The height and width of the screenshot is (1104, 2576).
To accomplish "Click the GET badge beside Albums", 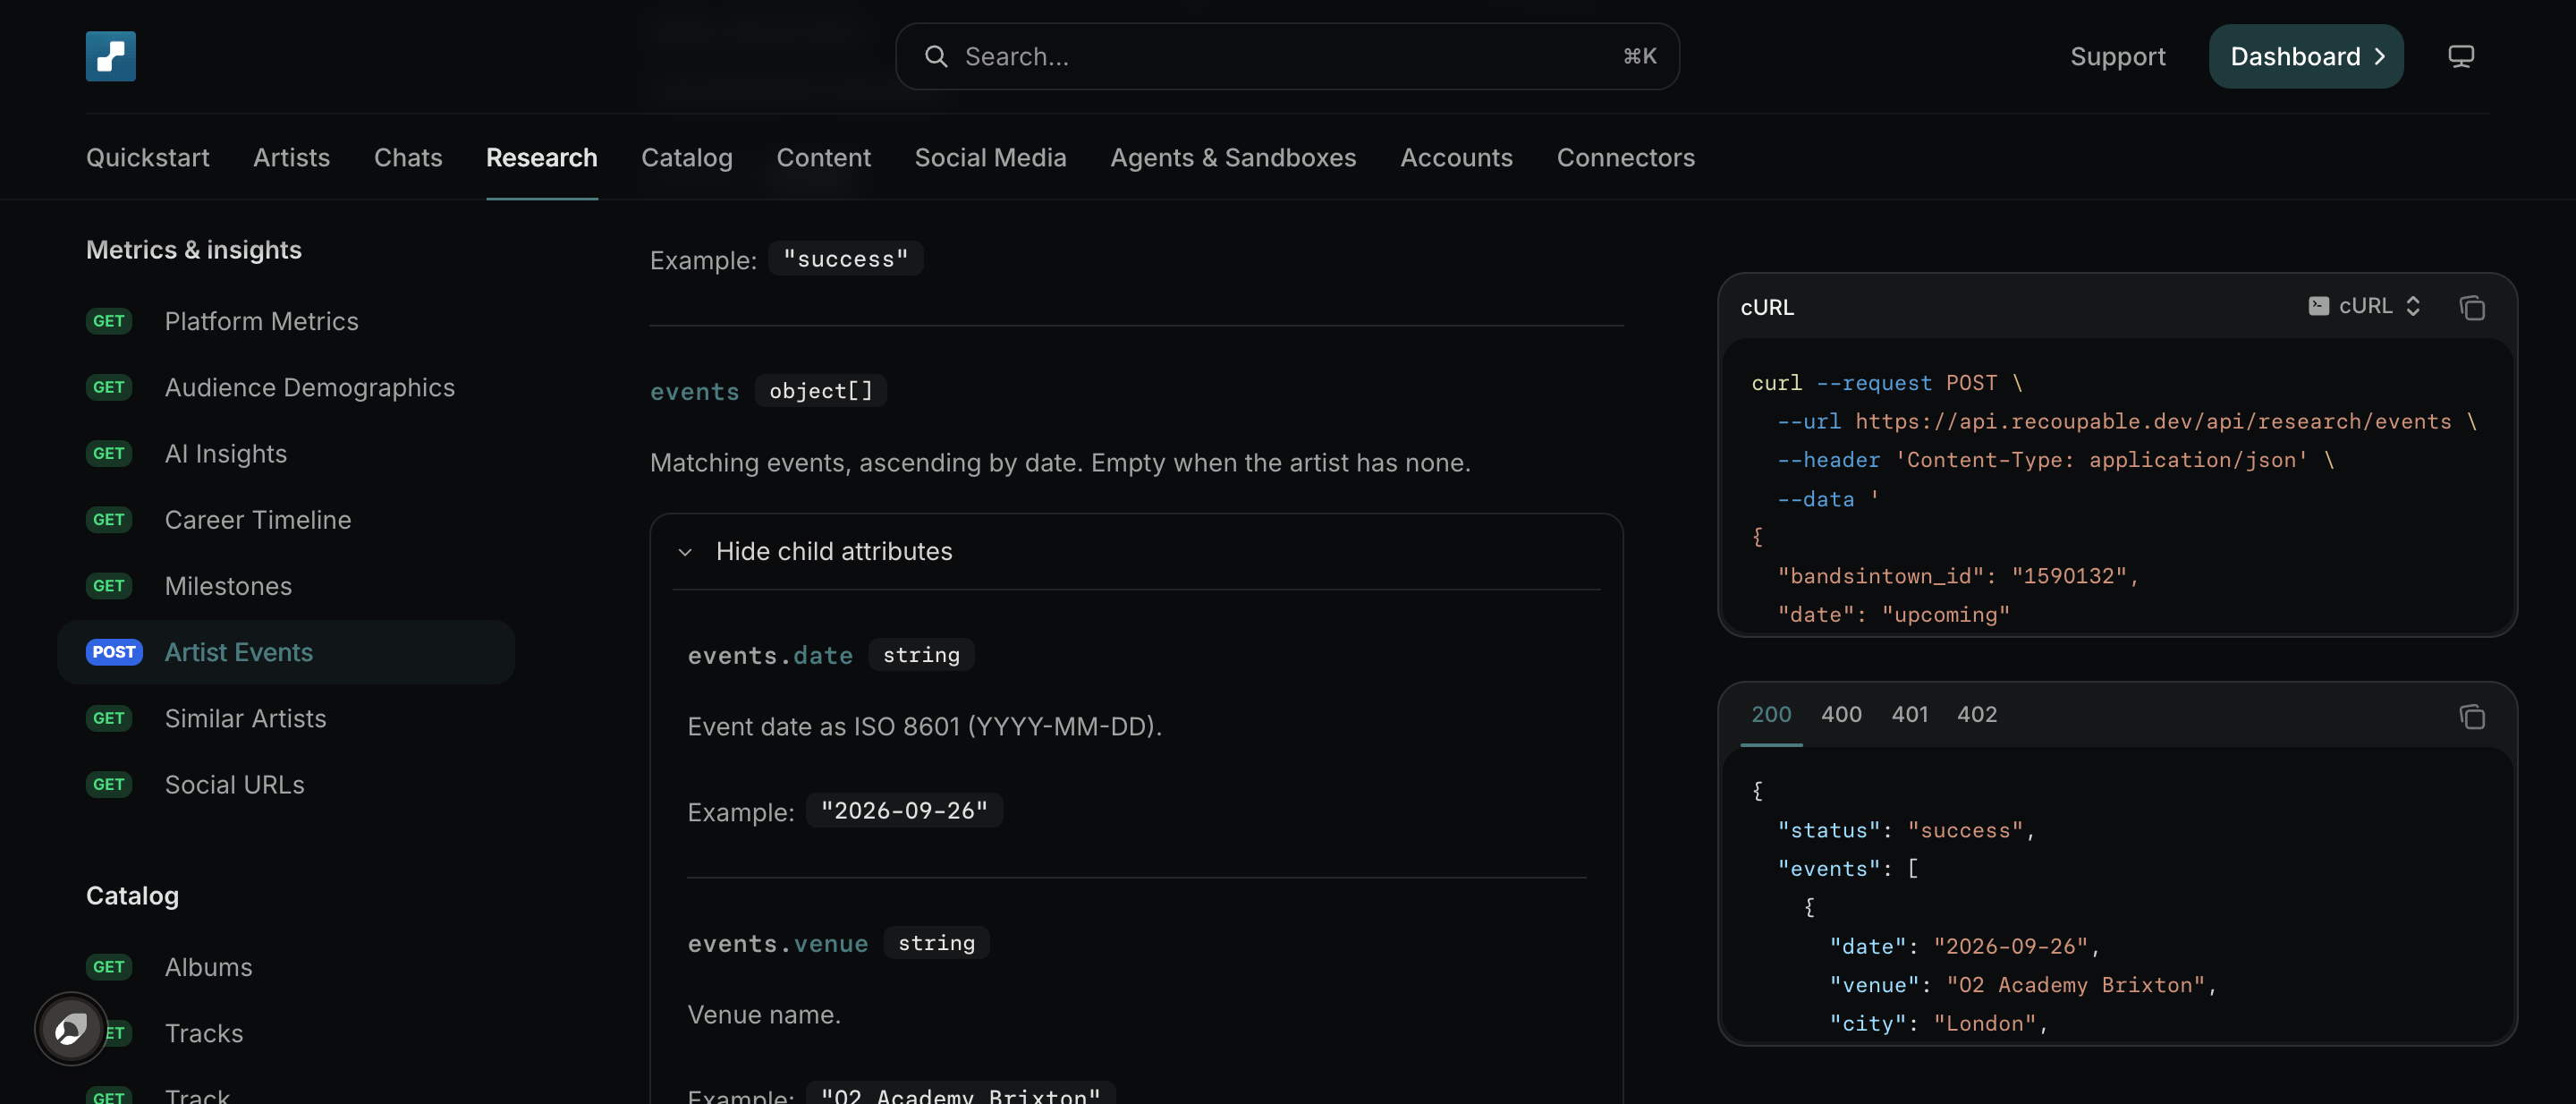I will click(x=109, y=967).
